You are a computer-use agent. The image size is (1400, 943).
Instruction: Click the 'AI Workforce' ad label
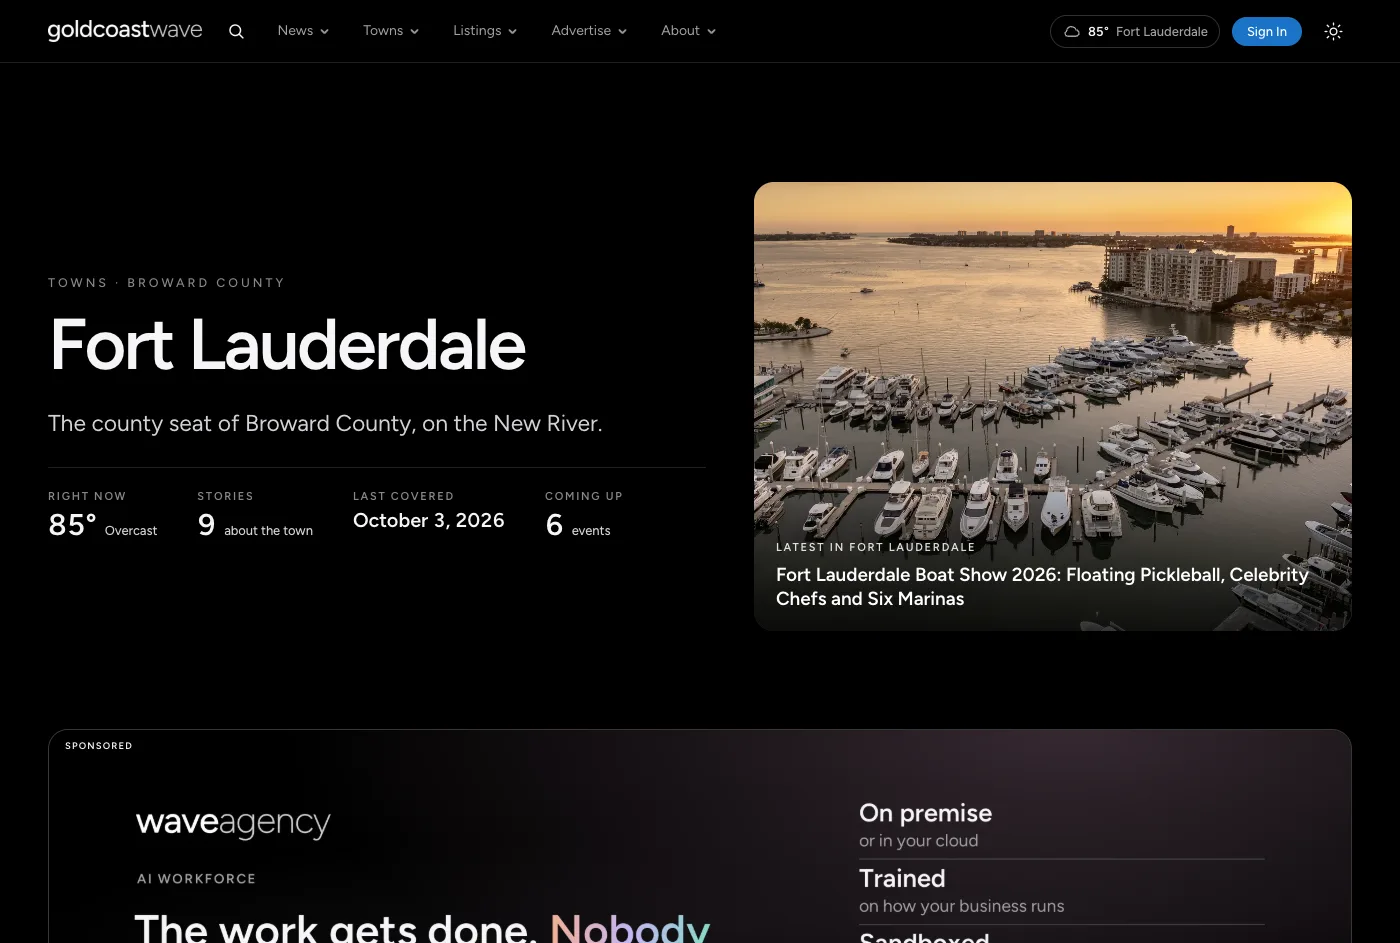196,879
